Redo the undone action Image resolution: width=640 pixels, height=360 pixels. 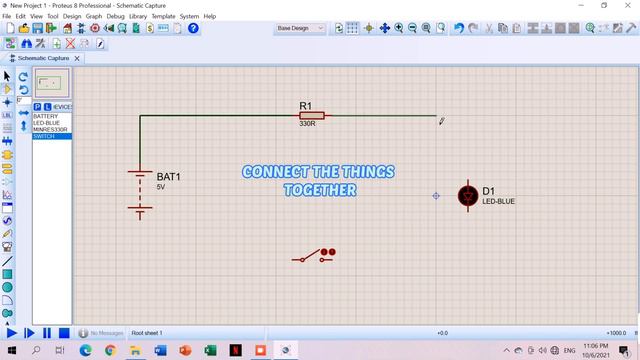tap(473, 28)
